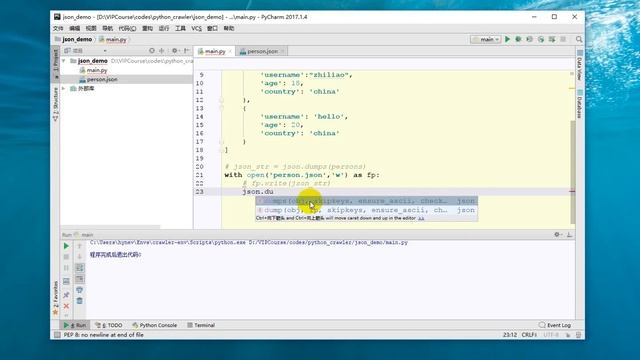
Task: Open the 视图 menu
Action: (91, 28)
